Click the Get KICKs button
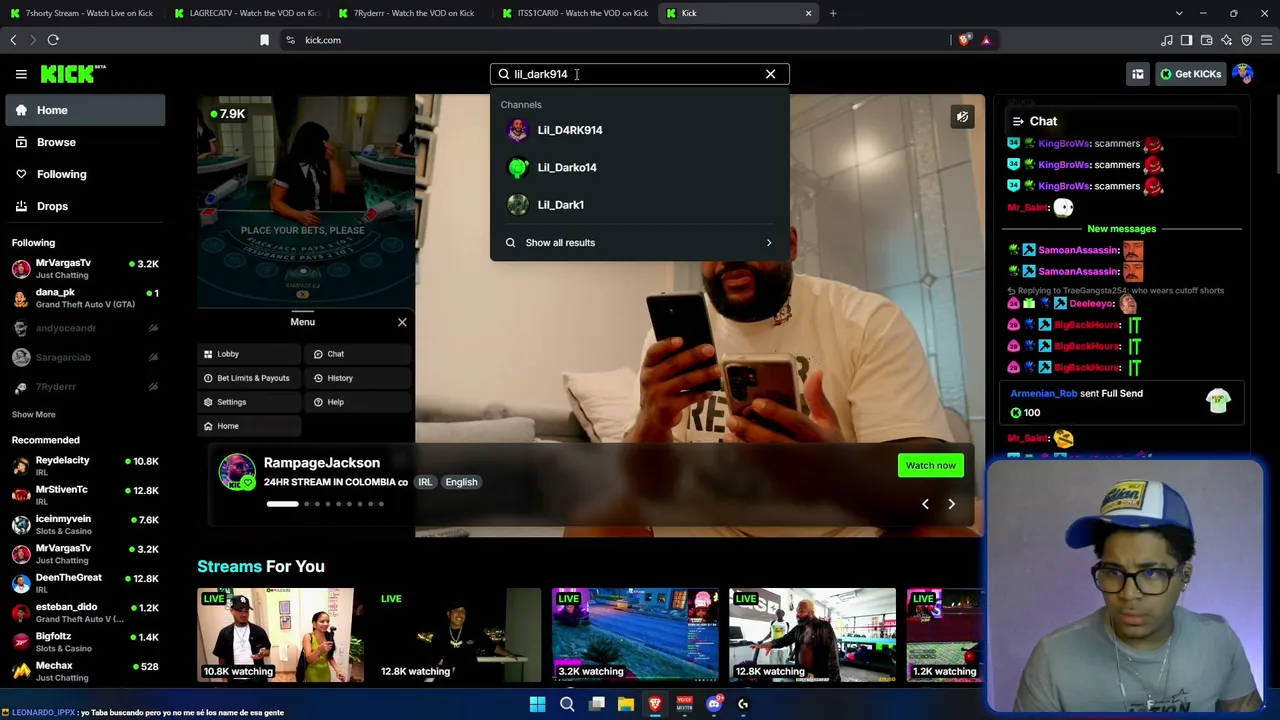This screenshot has height=720, width=1280. 1190,74
